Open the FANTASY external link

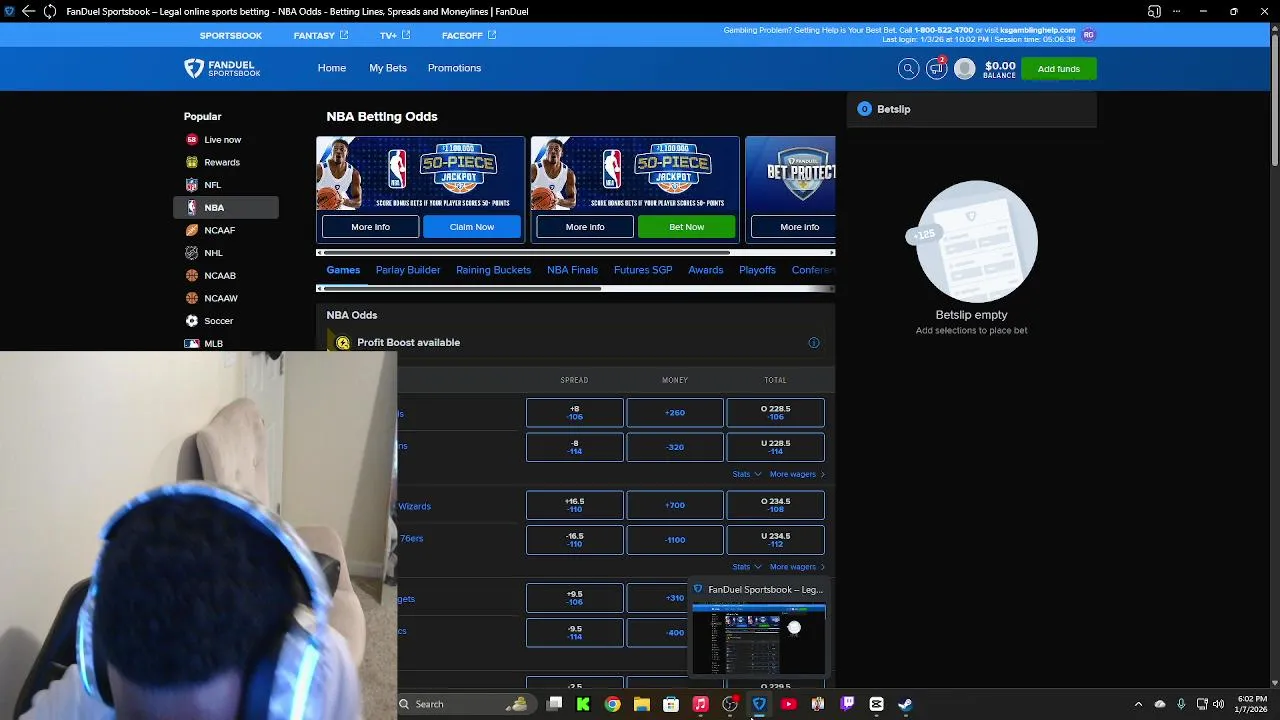(x=321, y=35)
